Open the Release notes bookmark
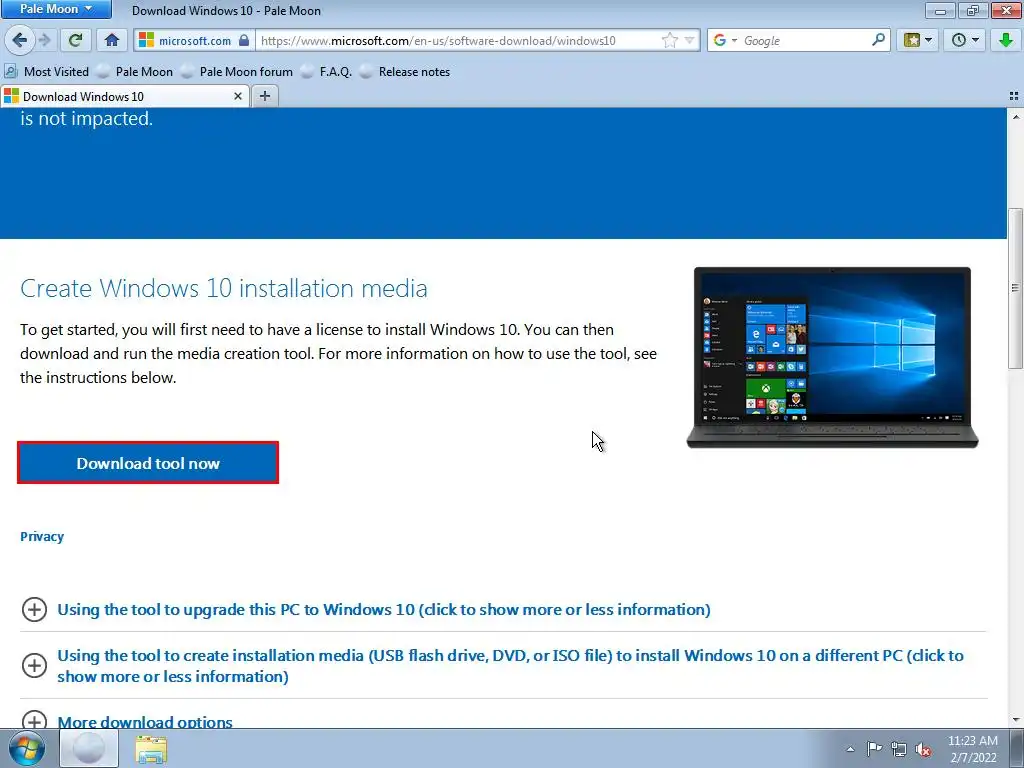1024x768 pixels. pos(406,72)
